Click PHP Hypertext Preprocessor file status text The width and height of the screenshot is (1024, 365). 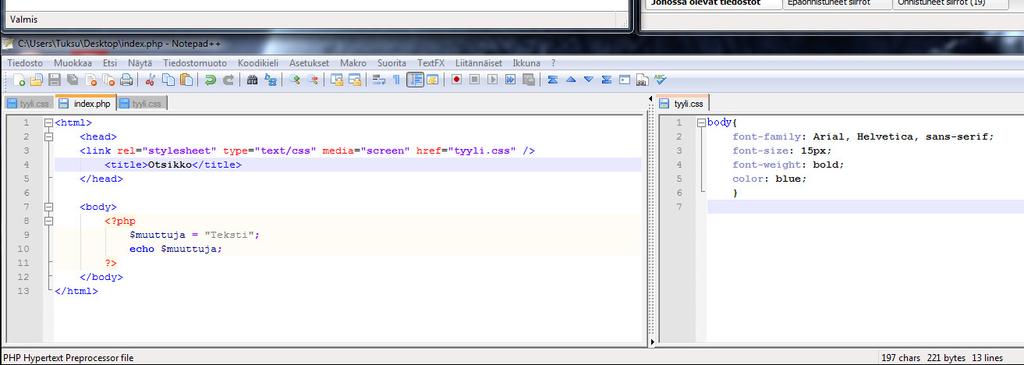click(x=68, y=358)
